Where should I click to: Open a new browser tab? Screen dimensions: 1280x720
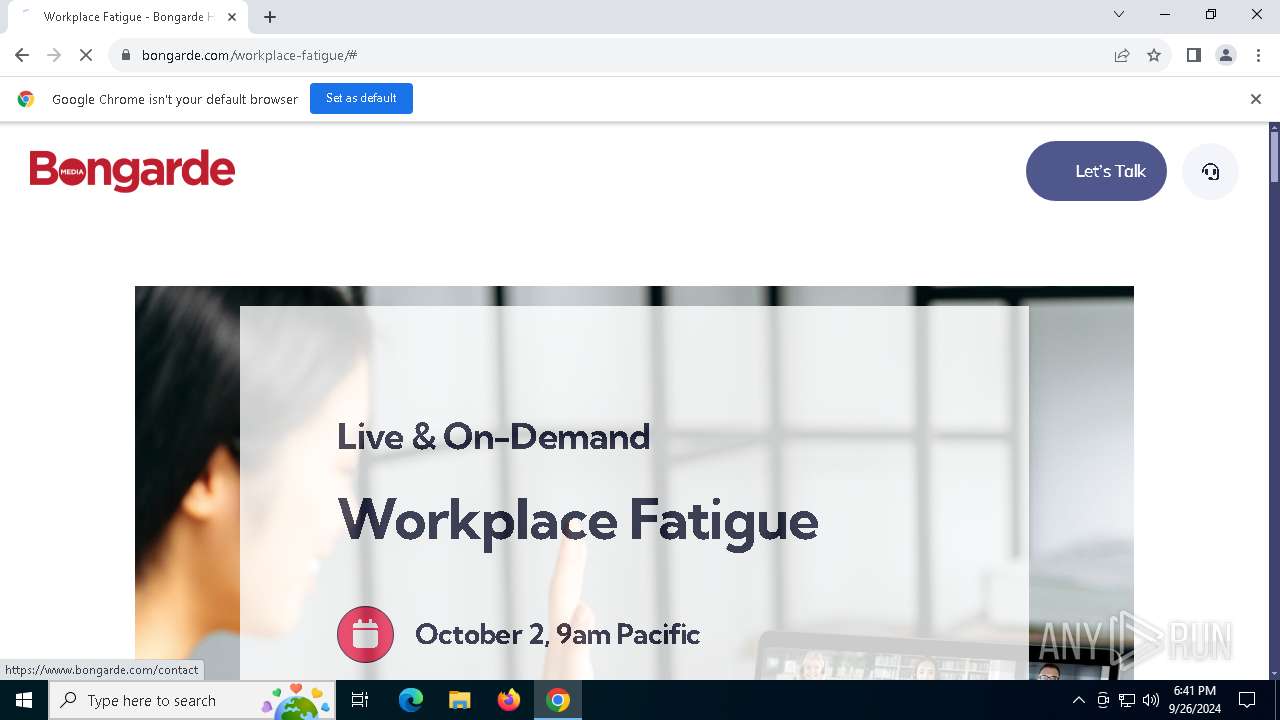click(270, 17)
